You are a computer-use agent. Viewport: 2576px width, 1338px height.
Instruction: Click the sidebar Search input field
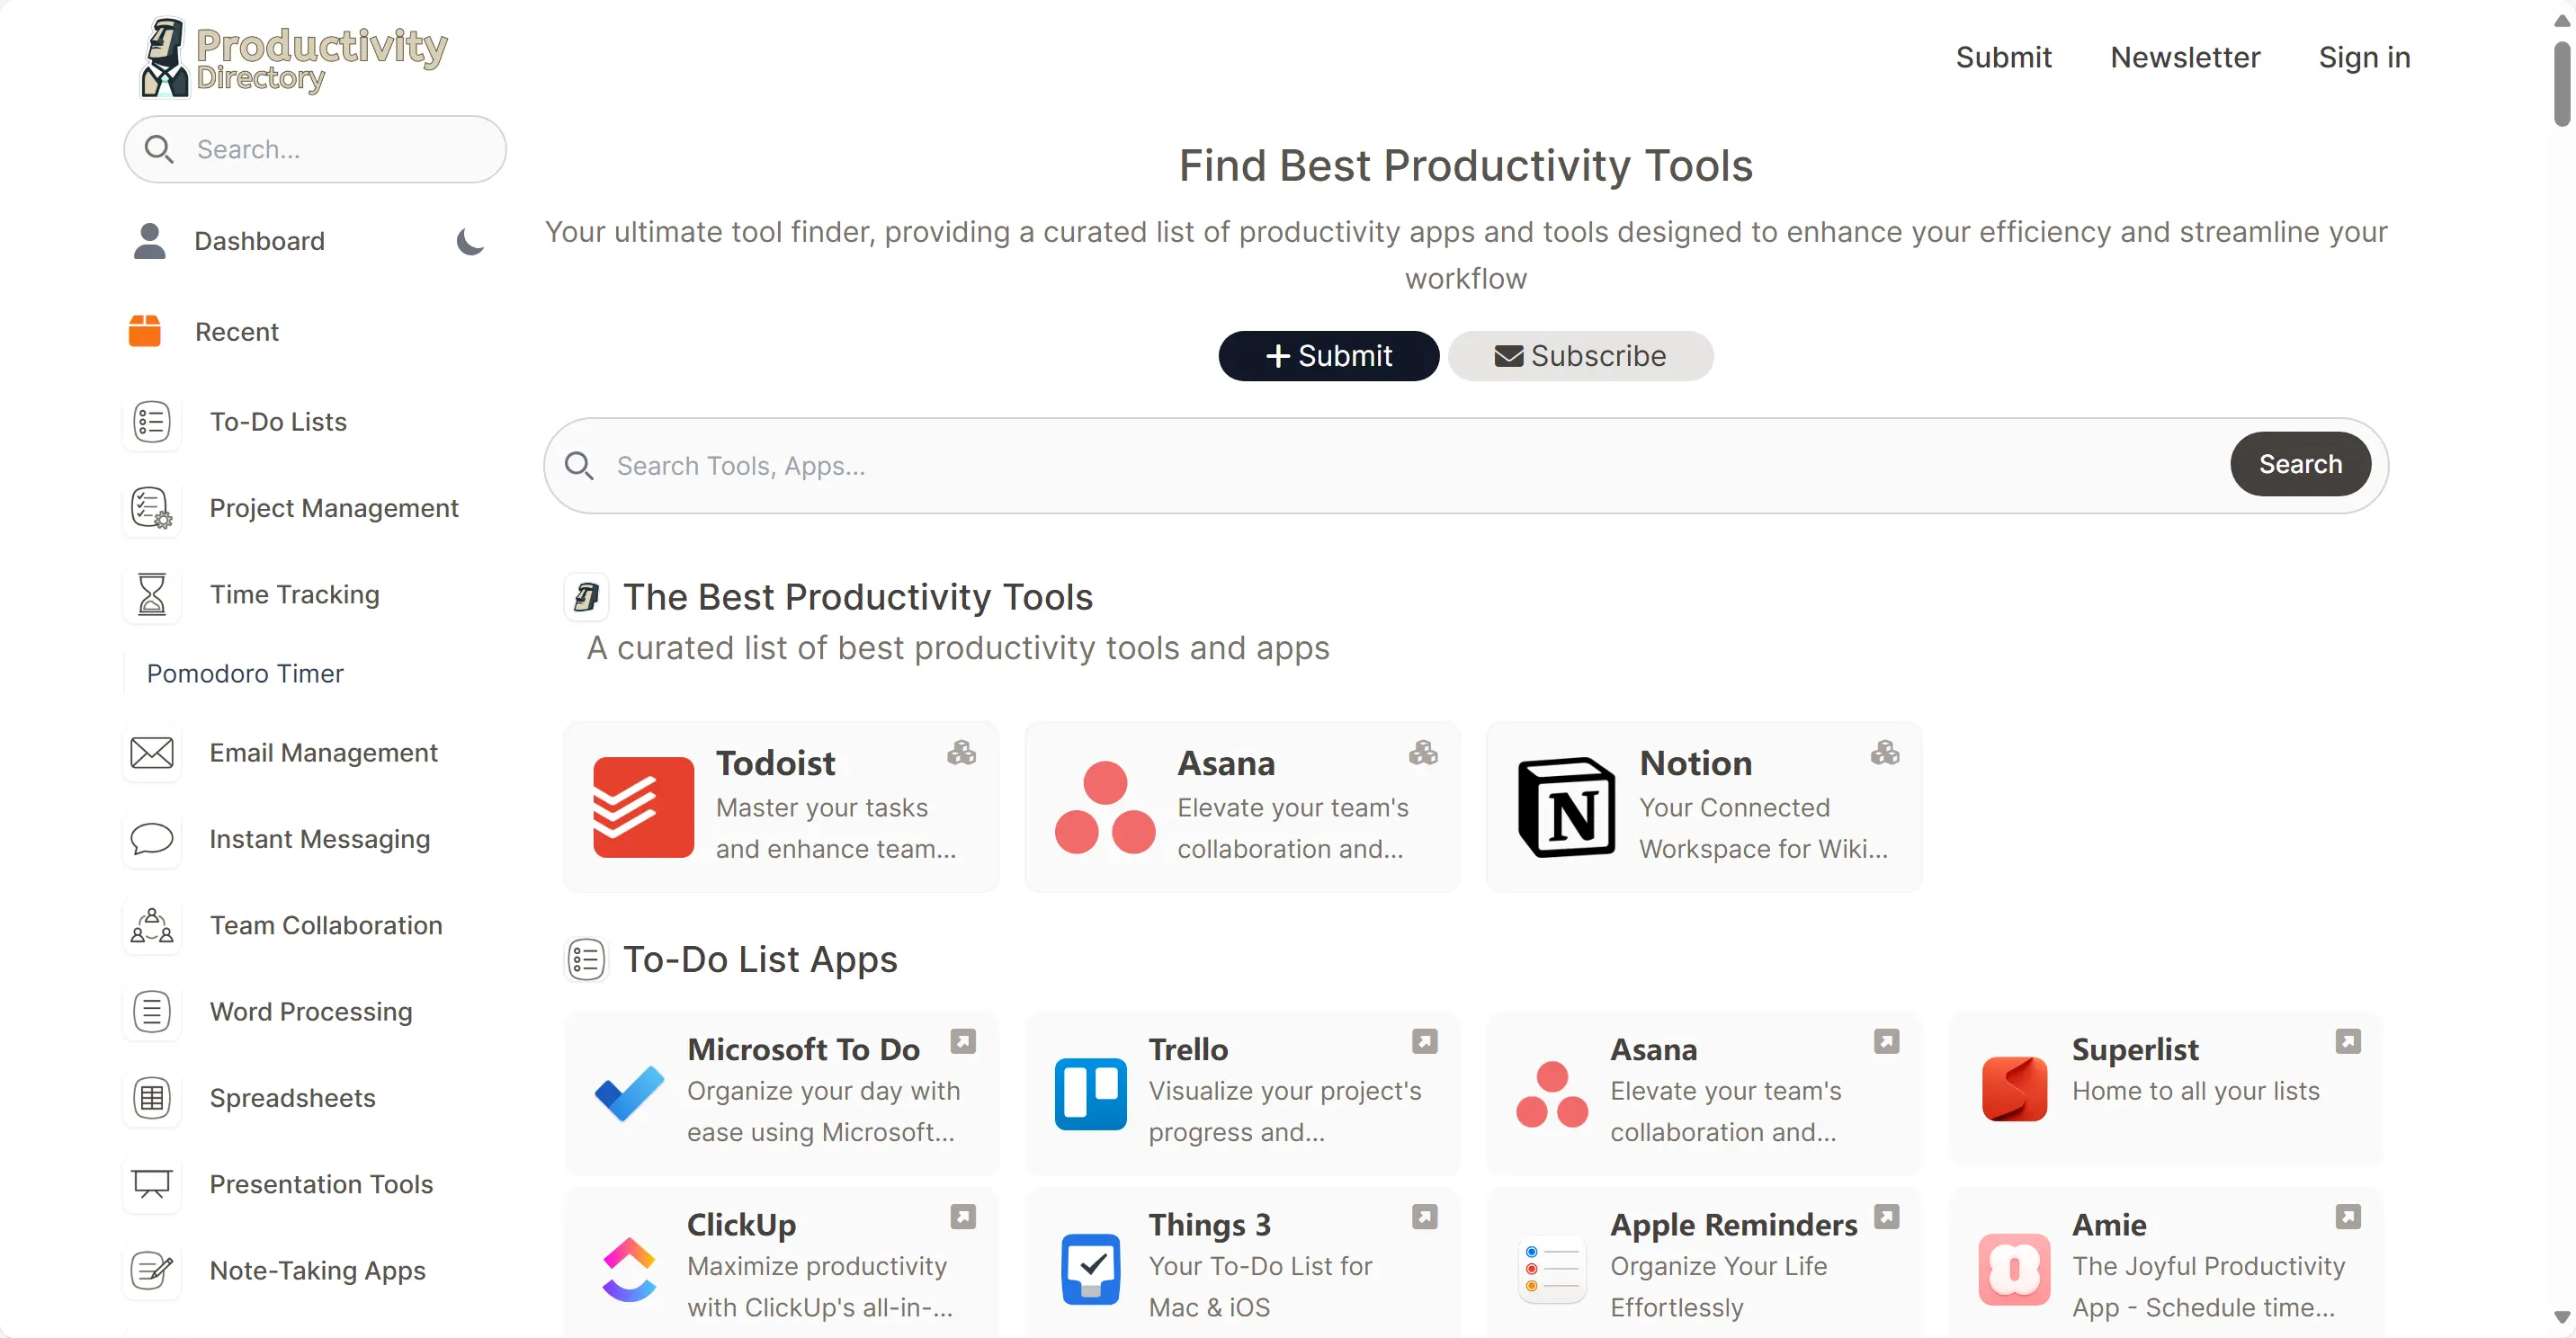[315, 149]
